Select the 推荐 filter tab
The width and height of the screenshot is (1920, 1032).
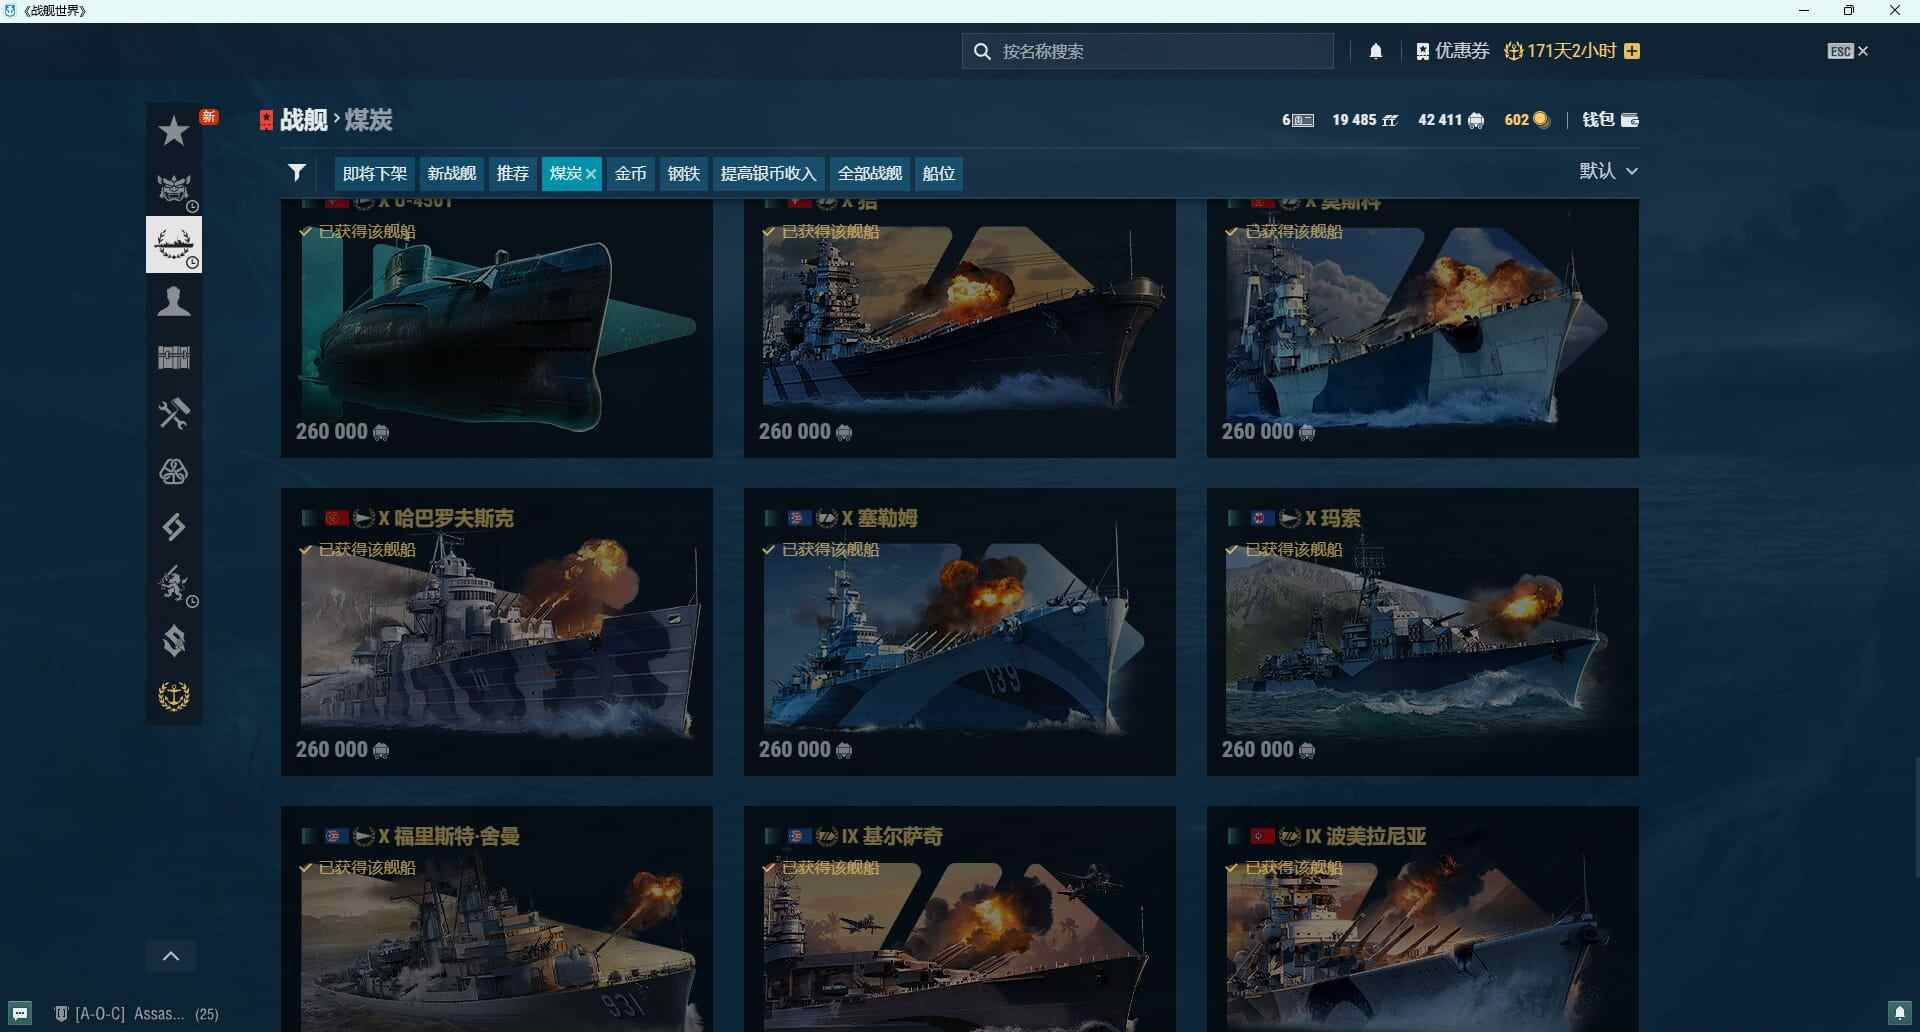pyautogui.click(x=513, y=173)
